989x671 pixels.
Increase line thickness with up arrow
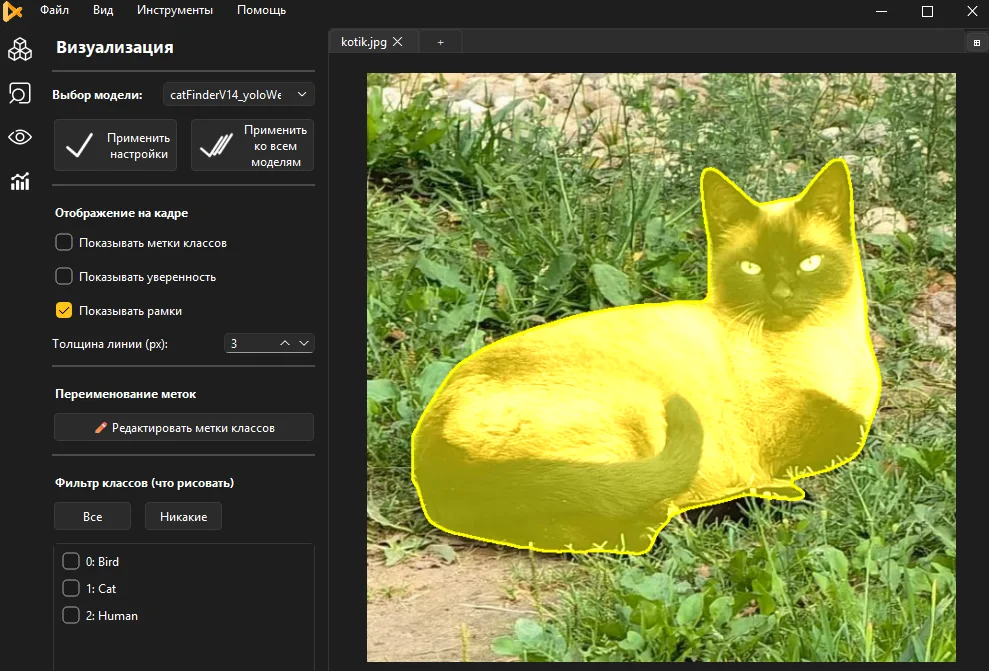click(285, 343)
